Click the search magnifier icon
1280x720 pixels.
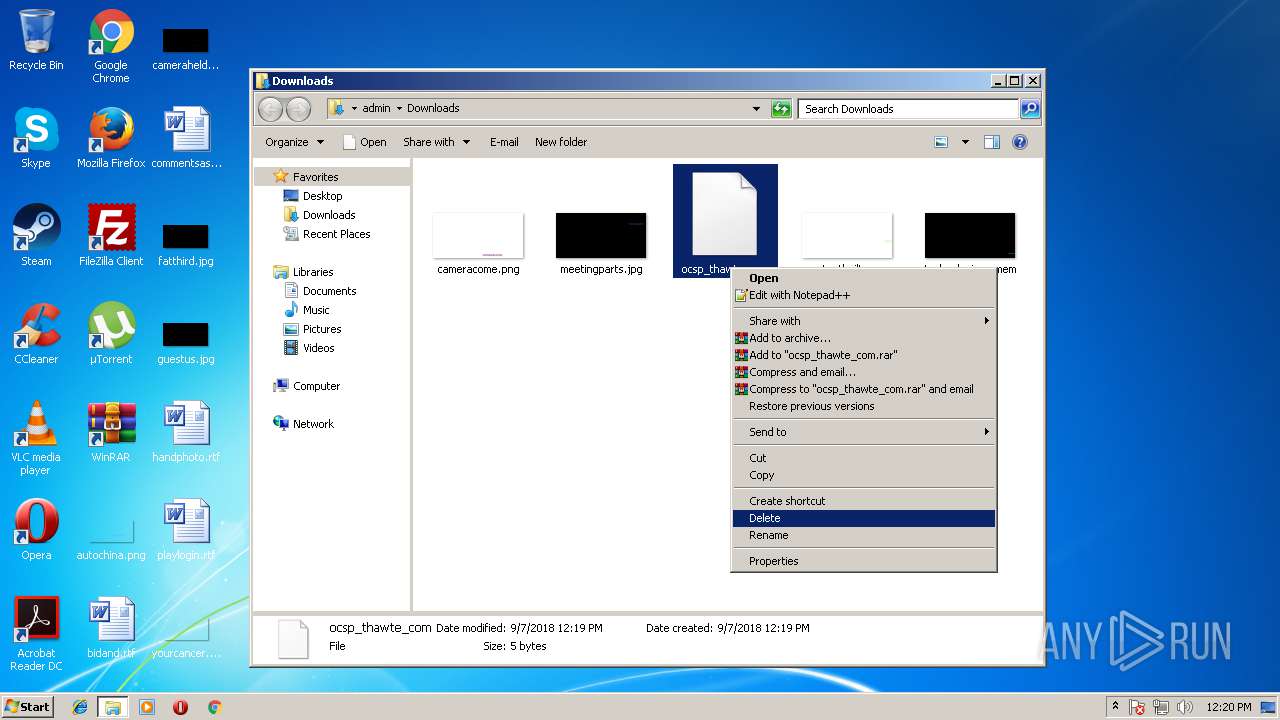click(x=1029, y=109)
